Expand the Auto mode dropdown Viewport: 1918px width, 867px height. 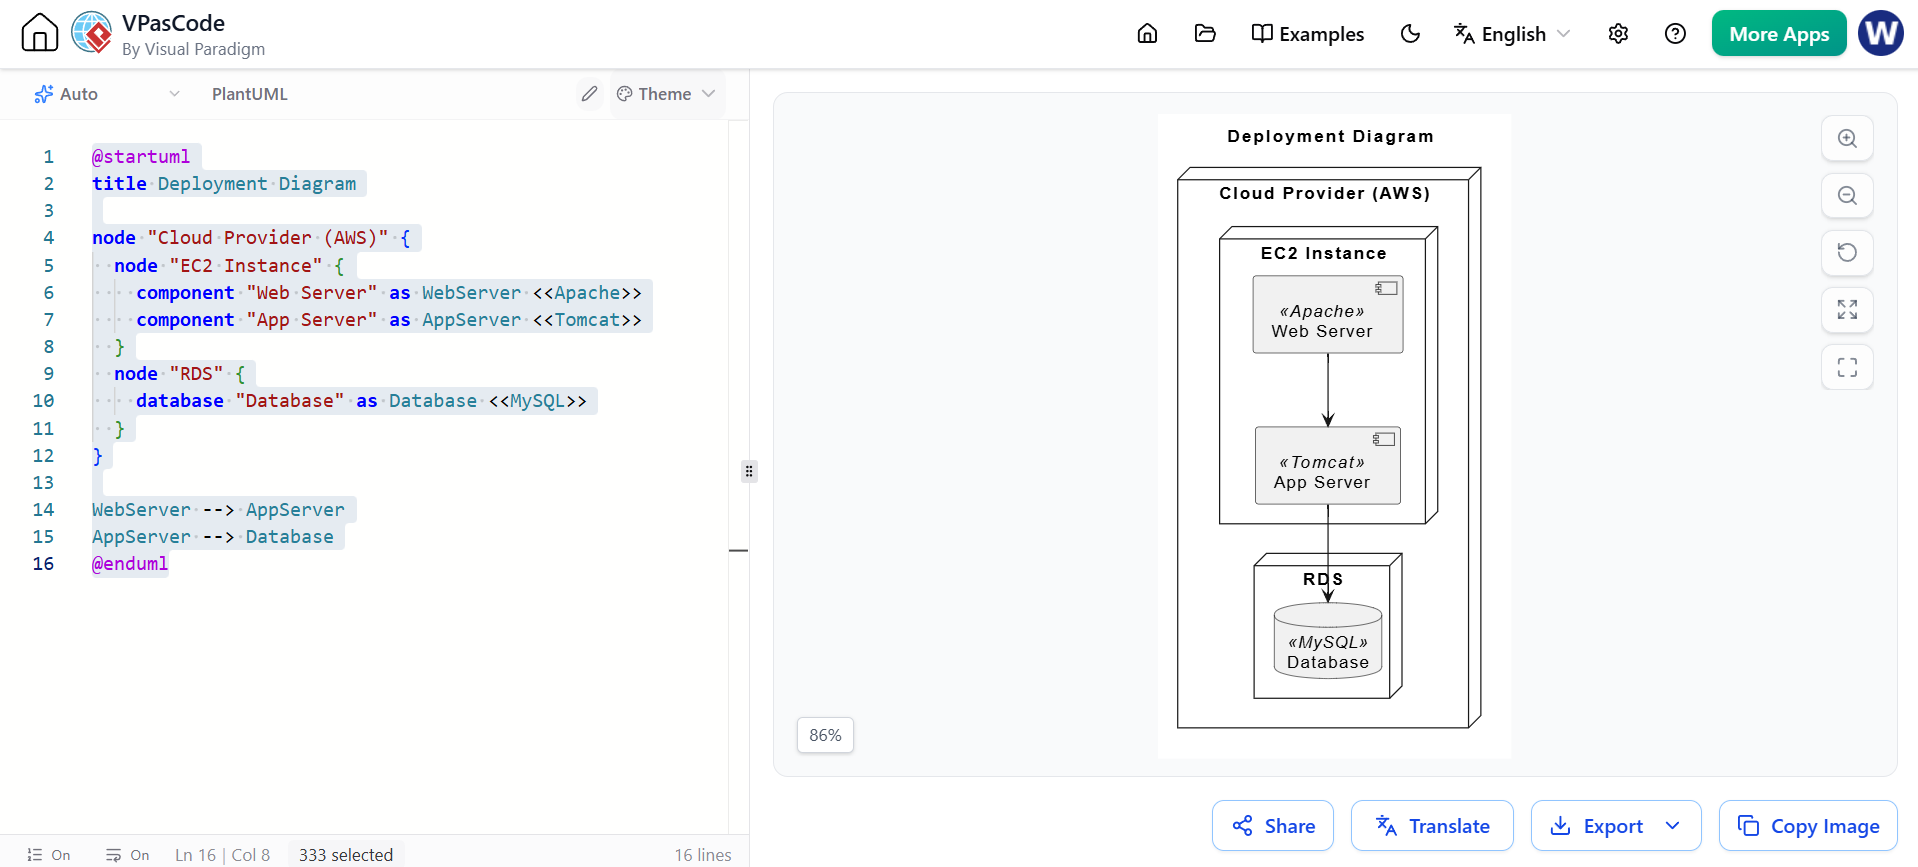pyautogui.click(x=107, y=94)
